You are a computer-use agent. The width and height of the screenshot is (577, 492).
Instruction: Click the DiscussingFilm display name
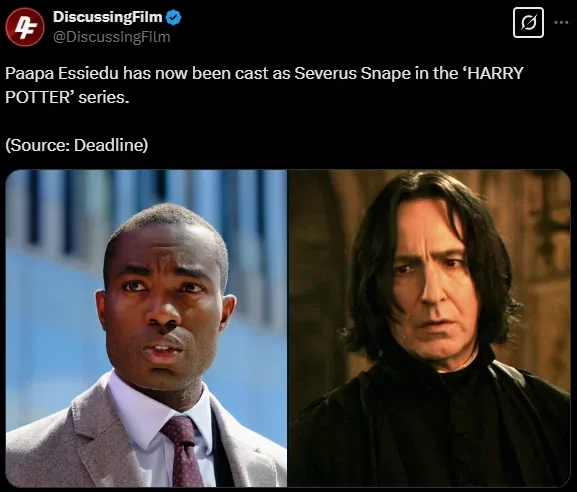click(x=107, y=17)
